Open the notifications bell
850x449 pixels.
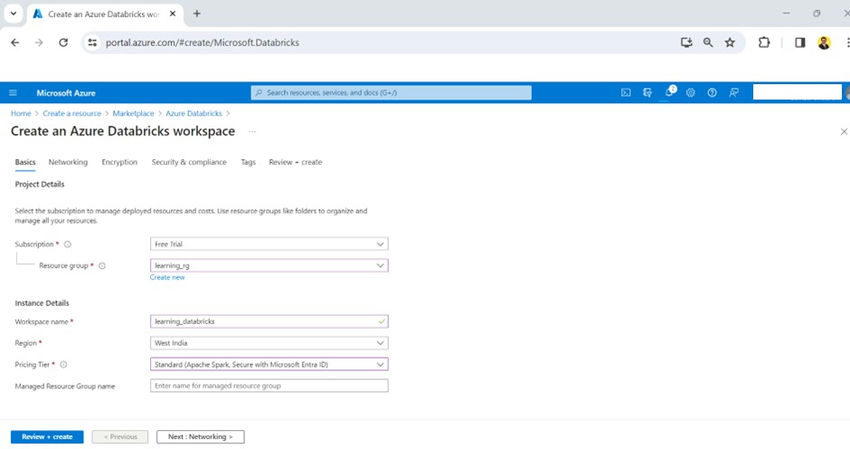coord(669,92)
